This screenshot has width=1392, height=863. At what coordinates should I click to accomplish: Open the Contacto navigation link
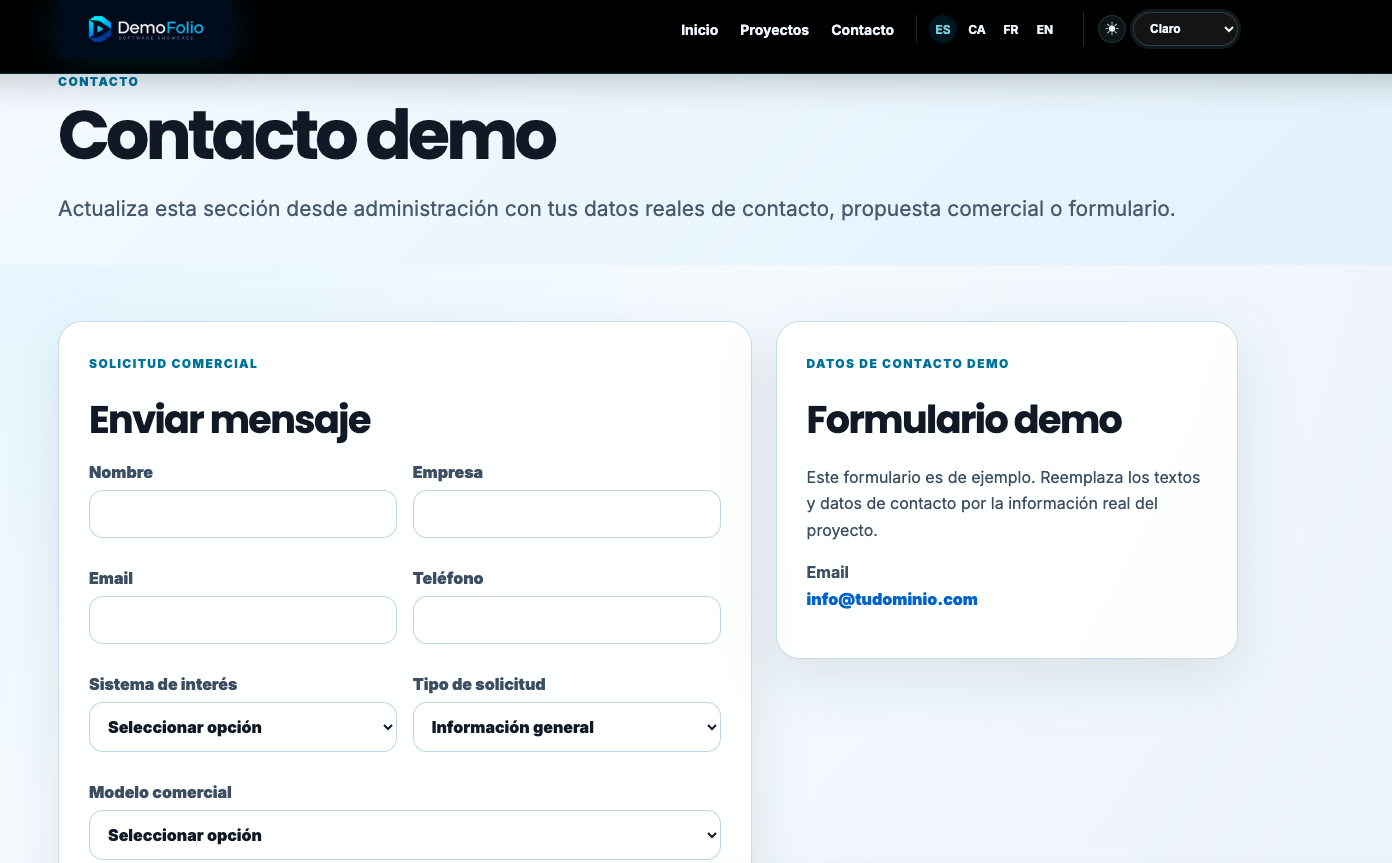click(862, 30)
